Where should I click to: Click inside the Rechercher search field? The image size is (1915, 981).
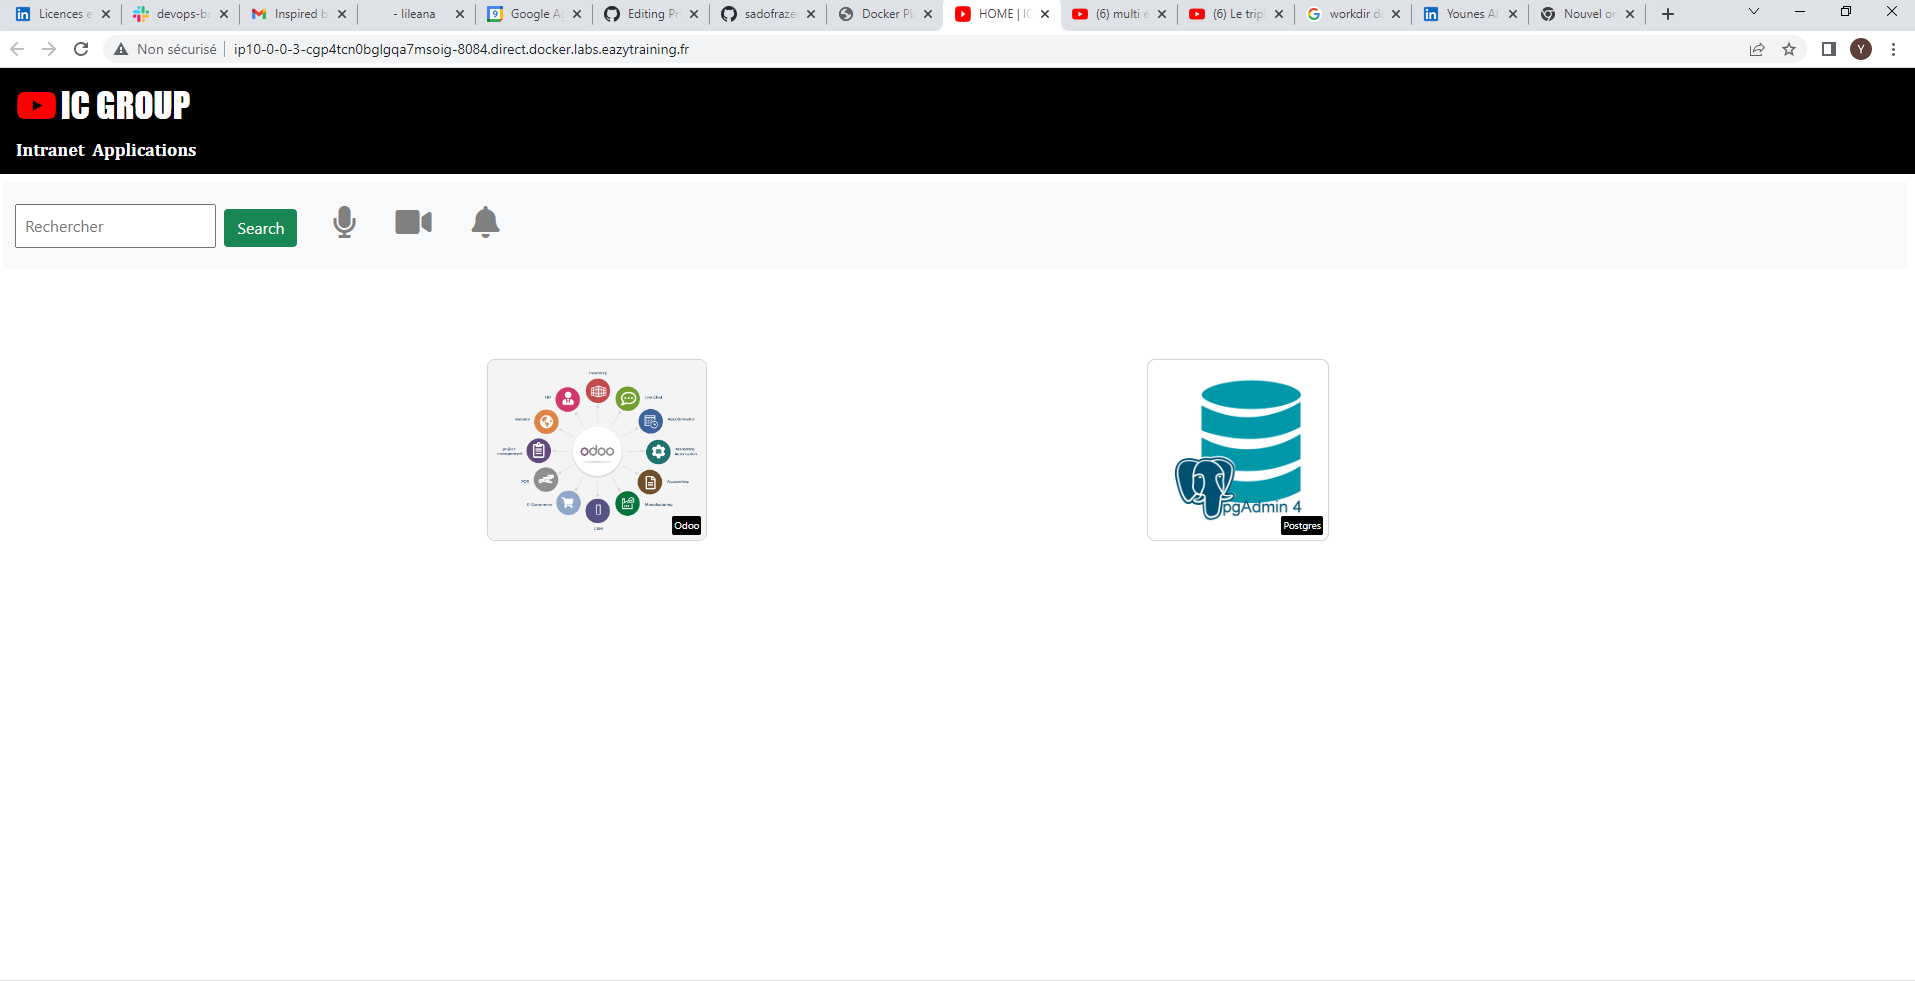(114, 226)
